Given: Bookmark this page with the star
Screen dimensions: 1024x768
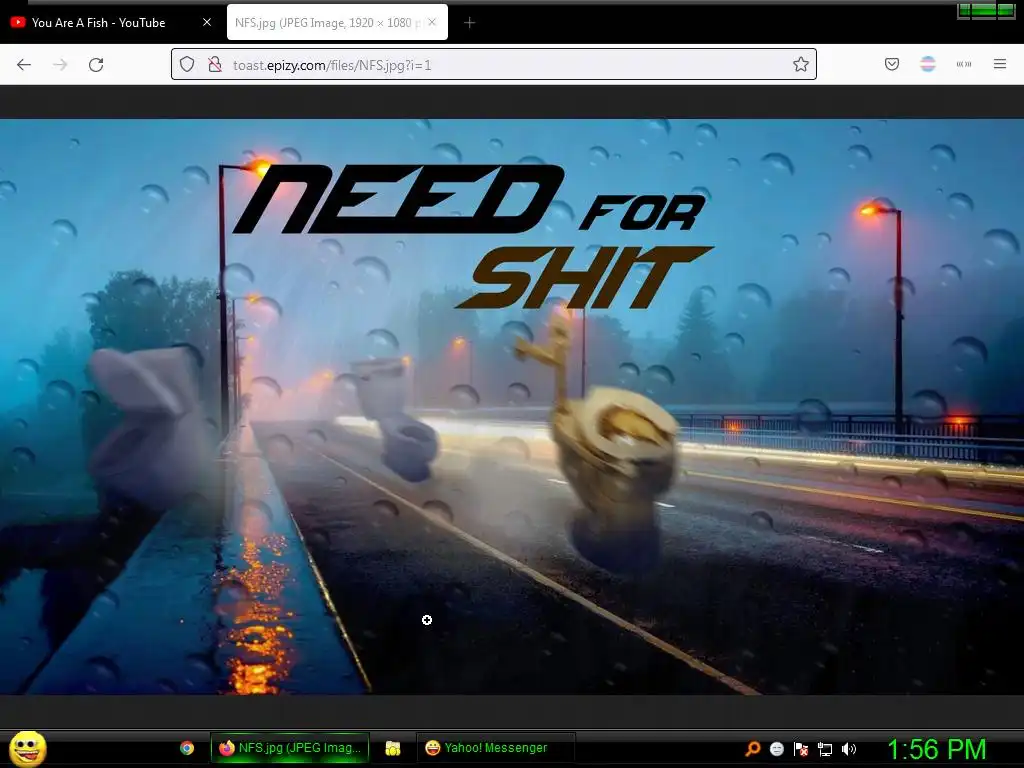Looking at the screenshot, I should coord(801,64).
